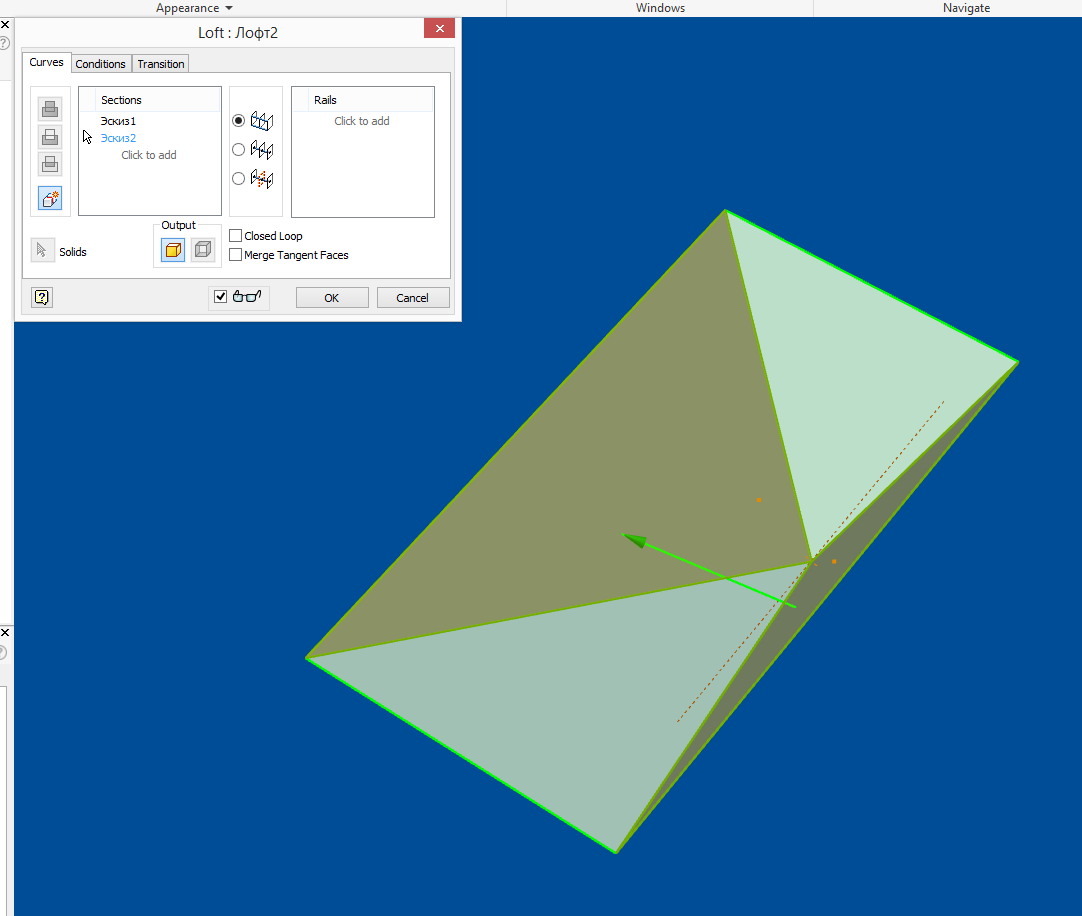Switch to the Transition tab

pos(160,62)
